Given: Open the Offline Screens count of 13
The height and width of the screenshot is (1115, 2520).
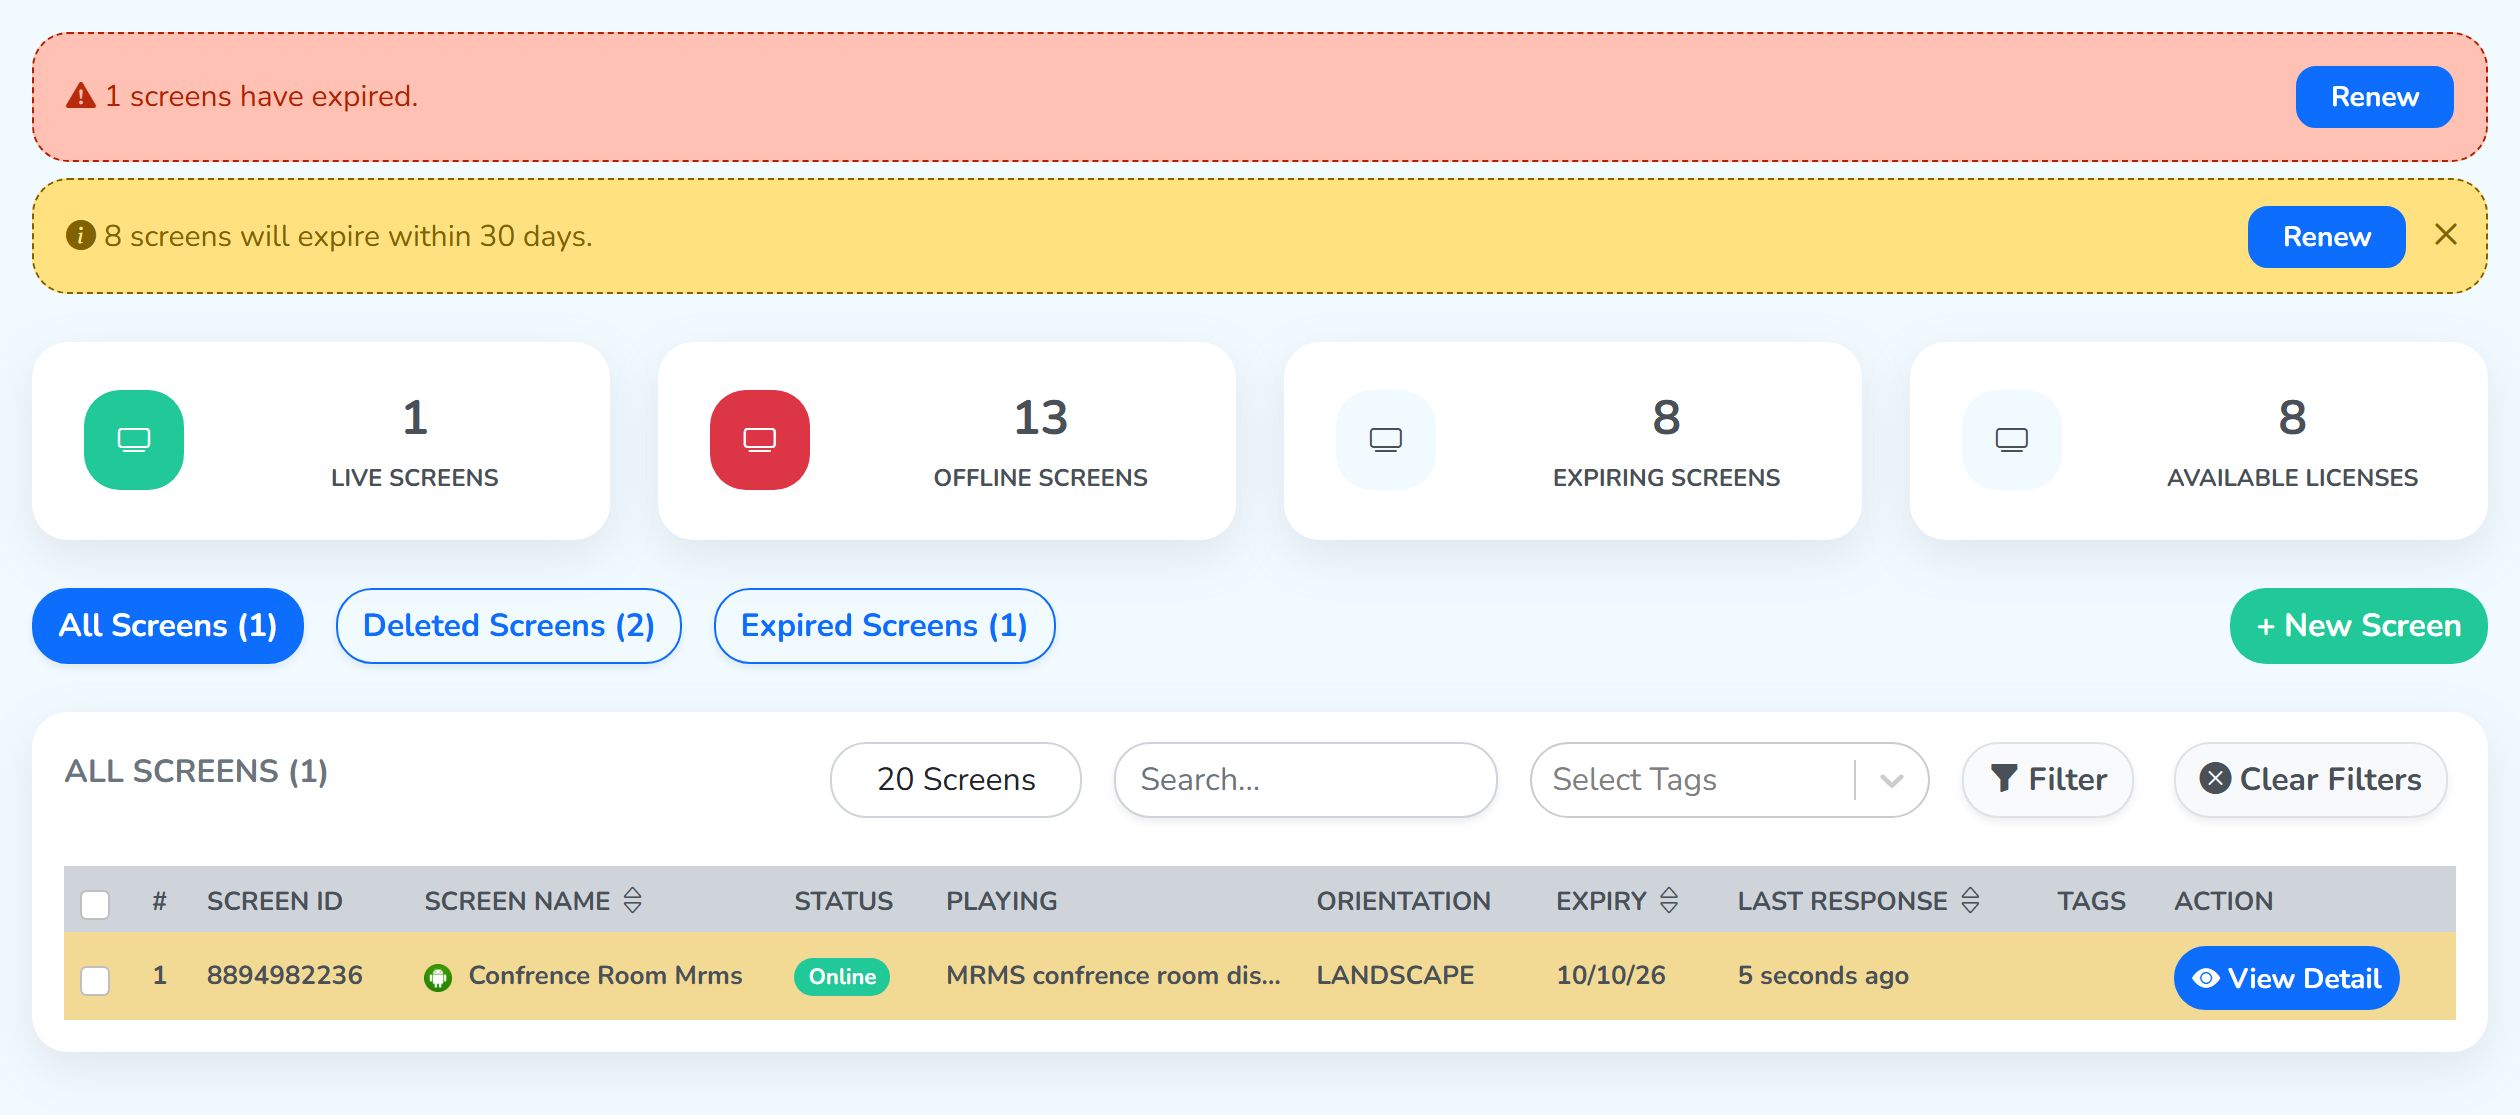Looking at the screenshot, I should [x=1041, y=417].
